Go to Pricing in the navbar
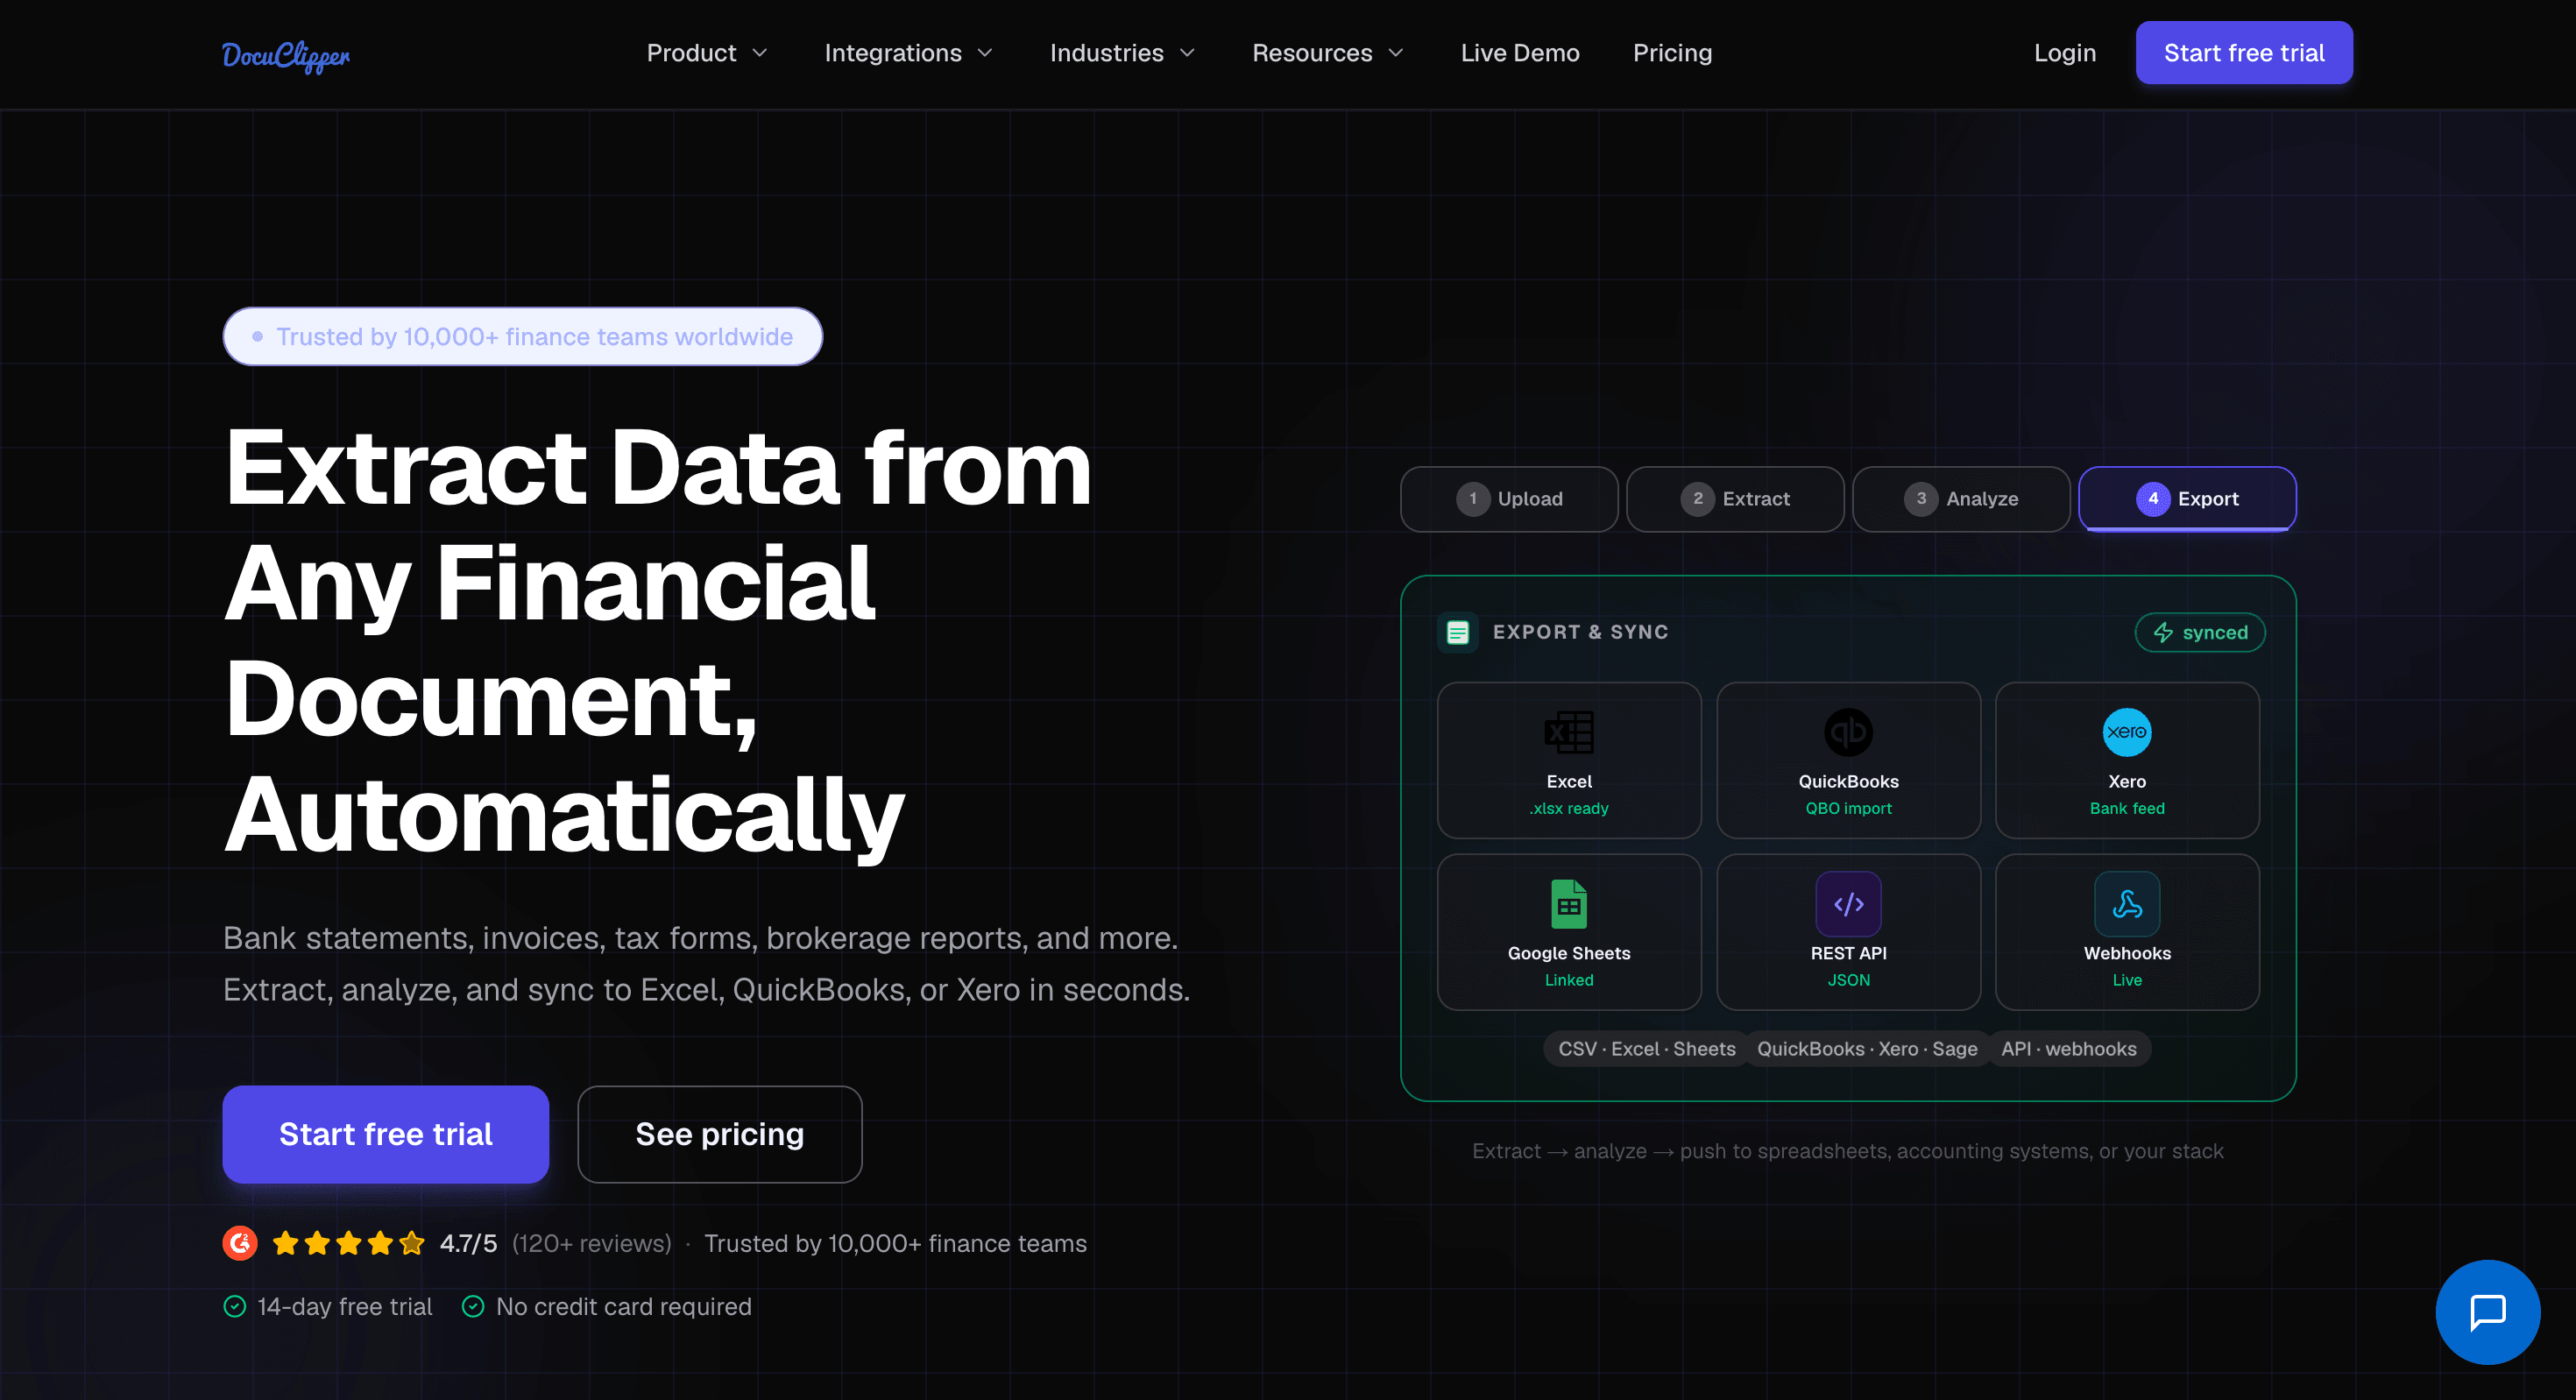2576x1400 pixels. [1672, 53]
